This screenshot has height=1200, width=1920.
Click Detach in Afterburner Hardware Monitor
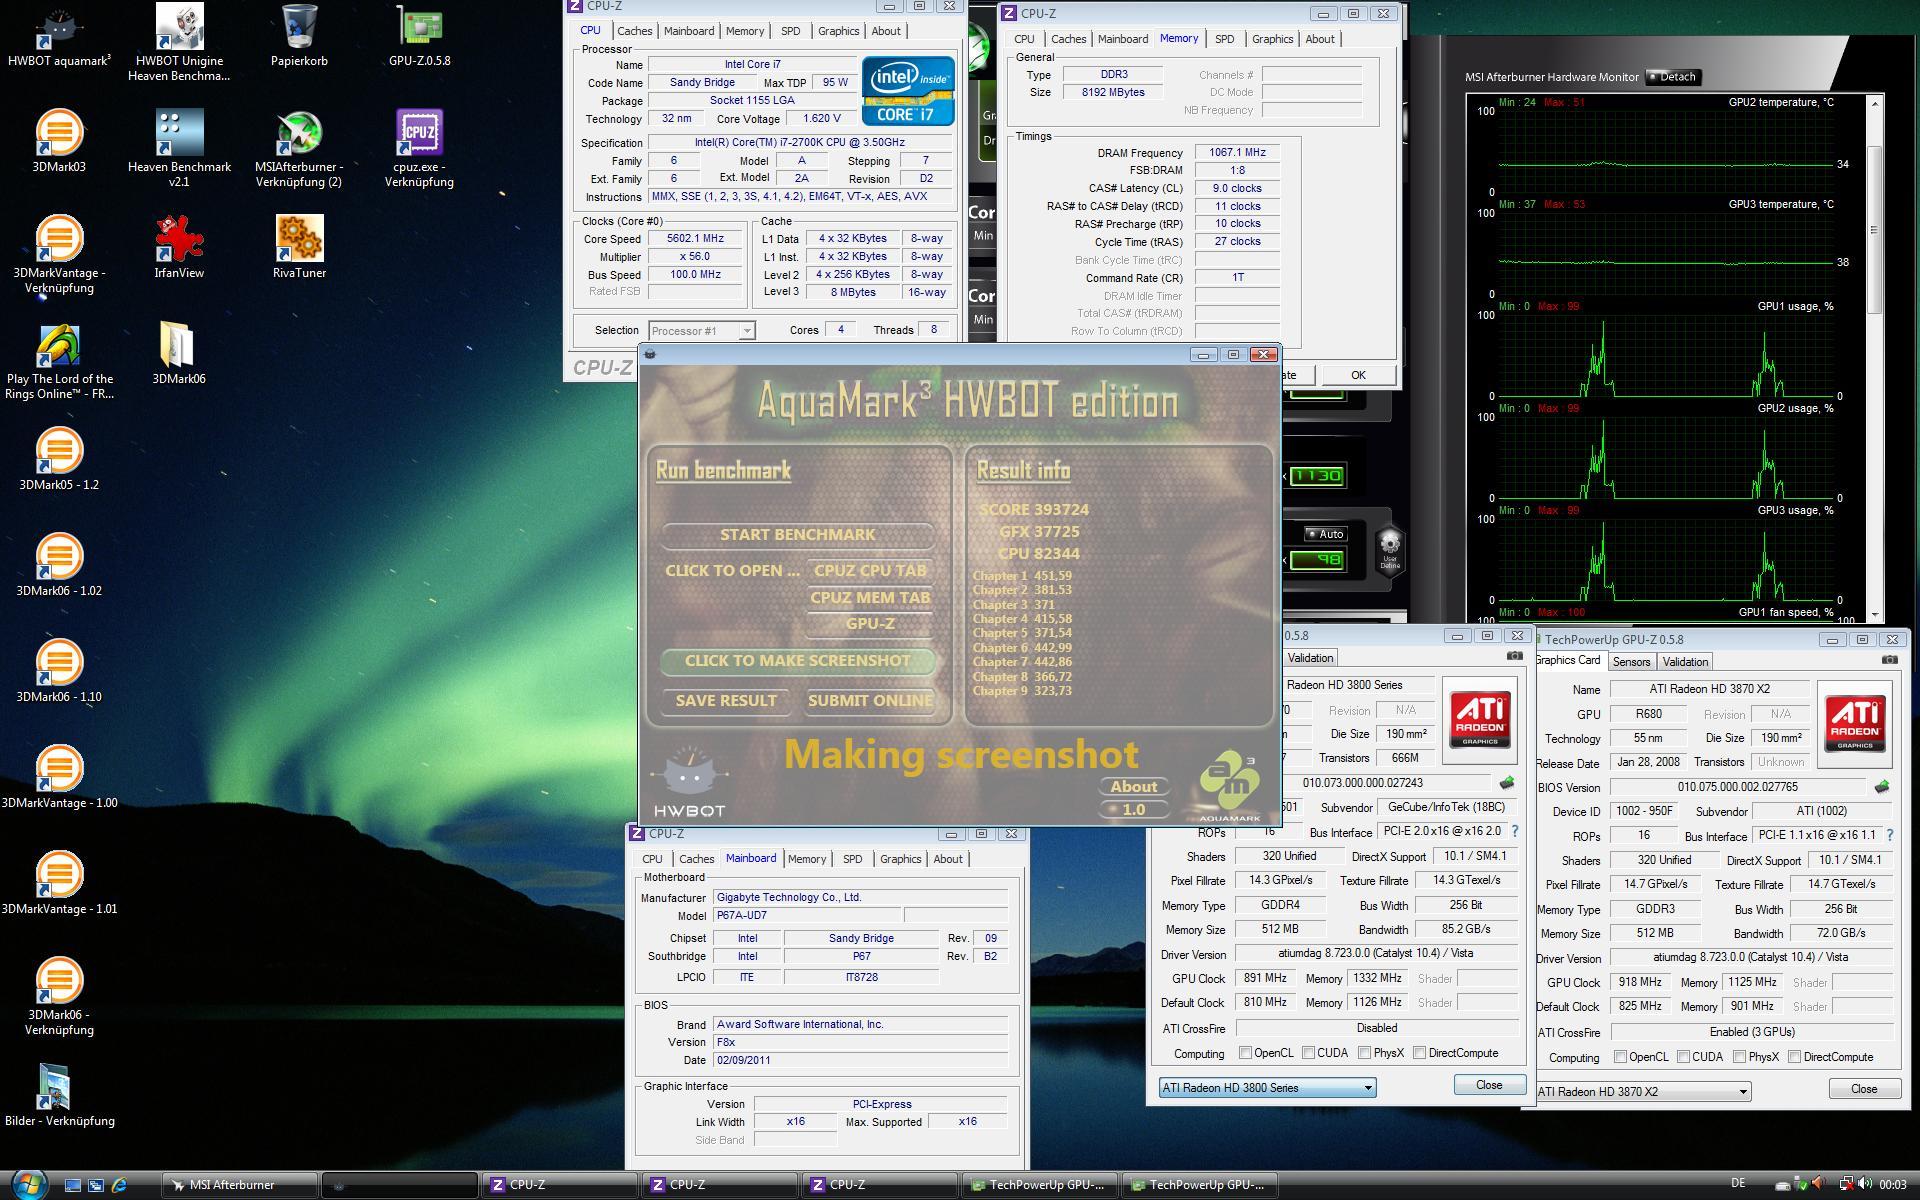pyautogui.click(x=1673, y=77)
